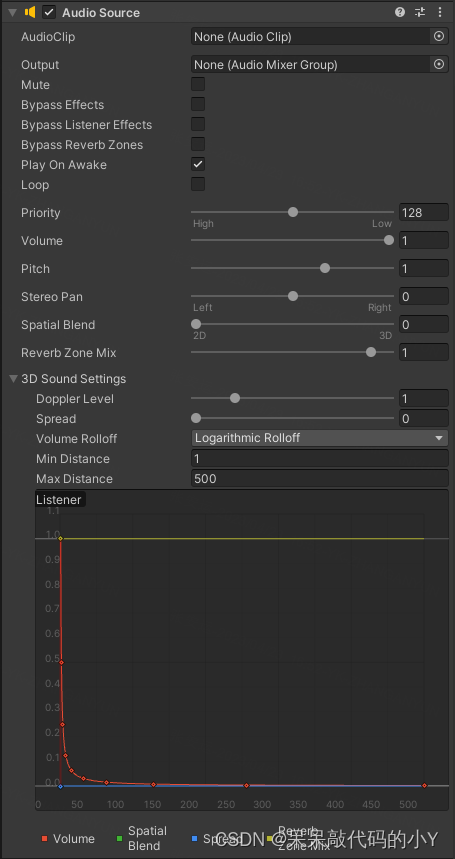Uncheck Play On Awake
This screenshot has width=455, height=859.
(x=198, y=164)
